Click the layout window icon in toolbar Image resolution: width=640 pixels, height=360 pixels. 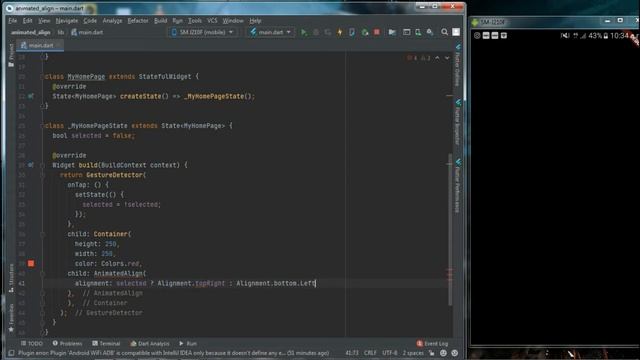point(407,32)
